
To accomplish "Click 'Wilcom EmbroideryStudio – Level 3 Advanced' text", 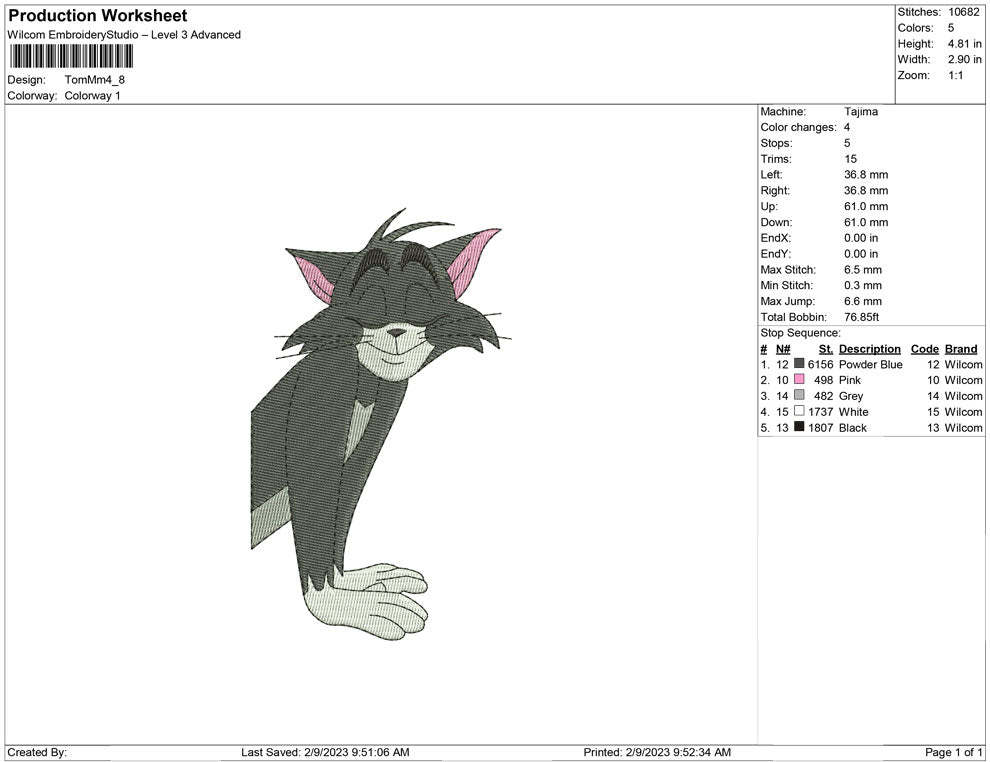I will click(124, 35).
